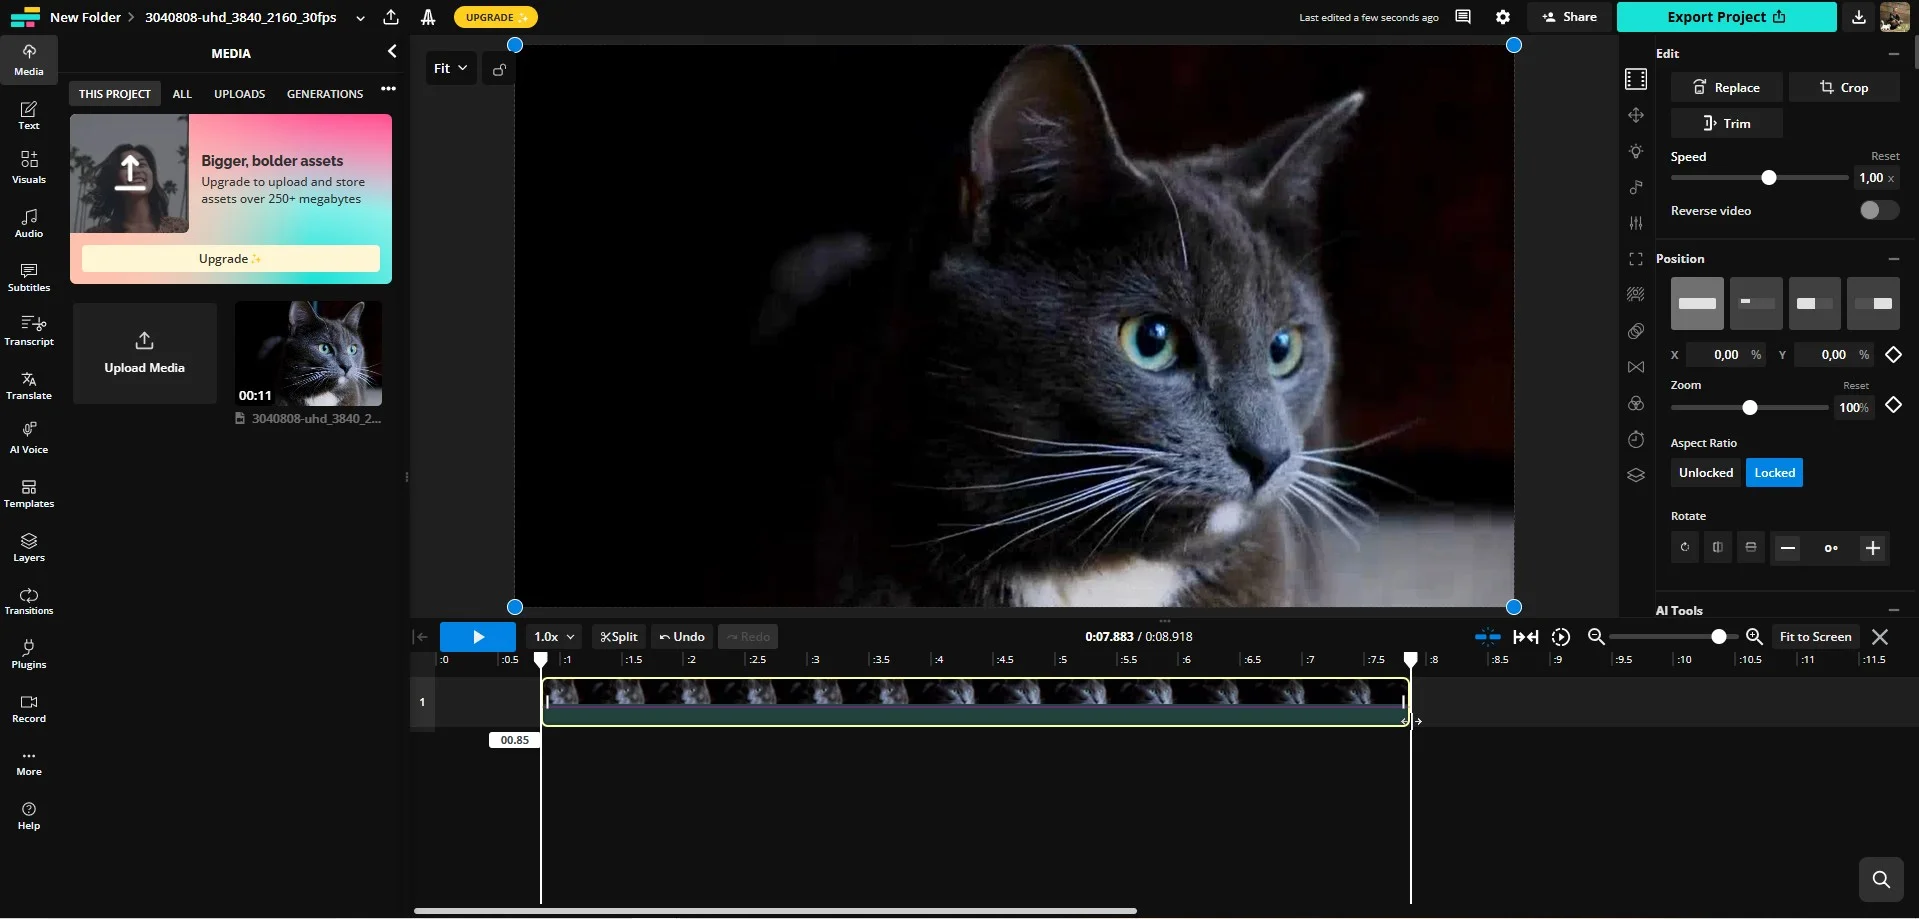Select the cat video thumbnail in media

pos(308,354)
